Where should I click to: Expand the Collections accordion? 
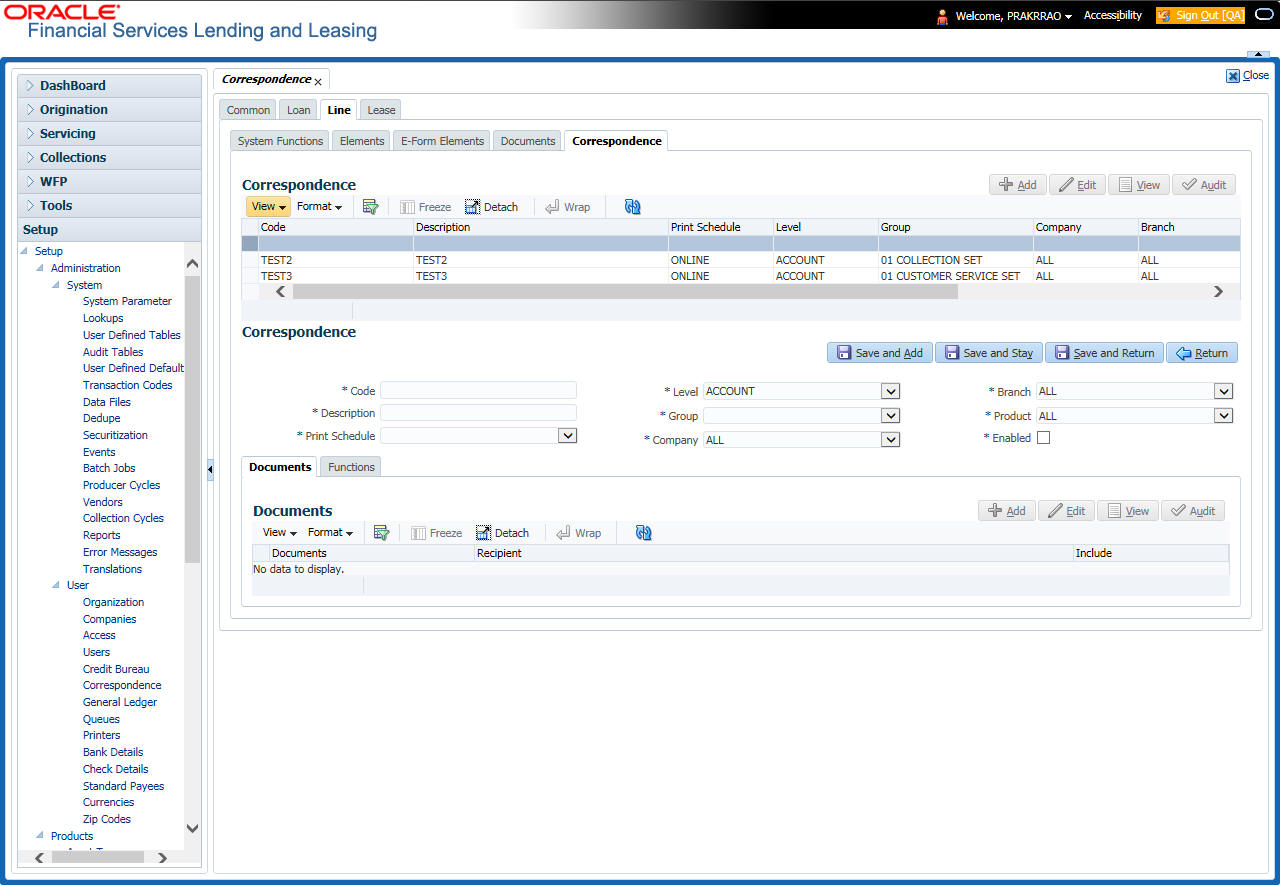[x=109, y=158]
